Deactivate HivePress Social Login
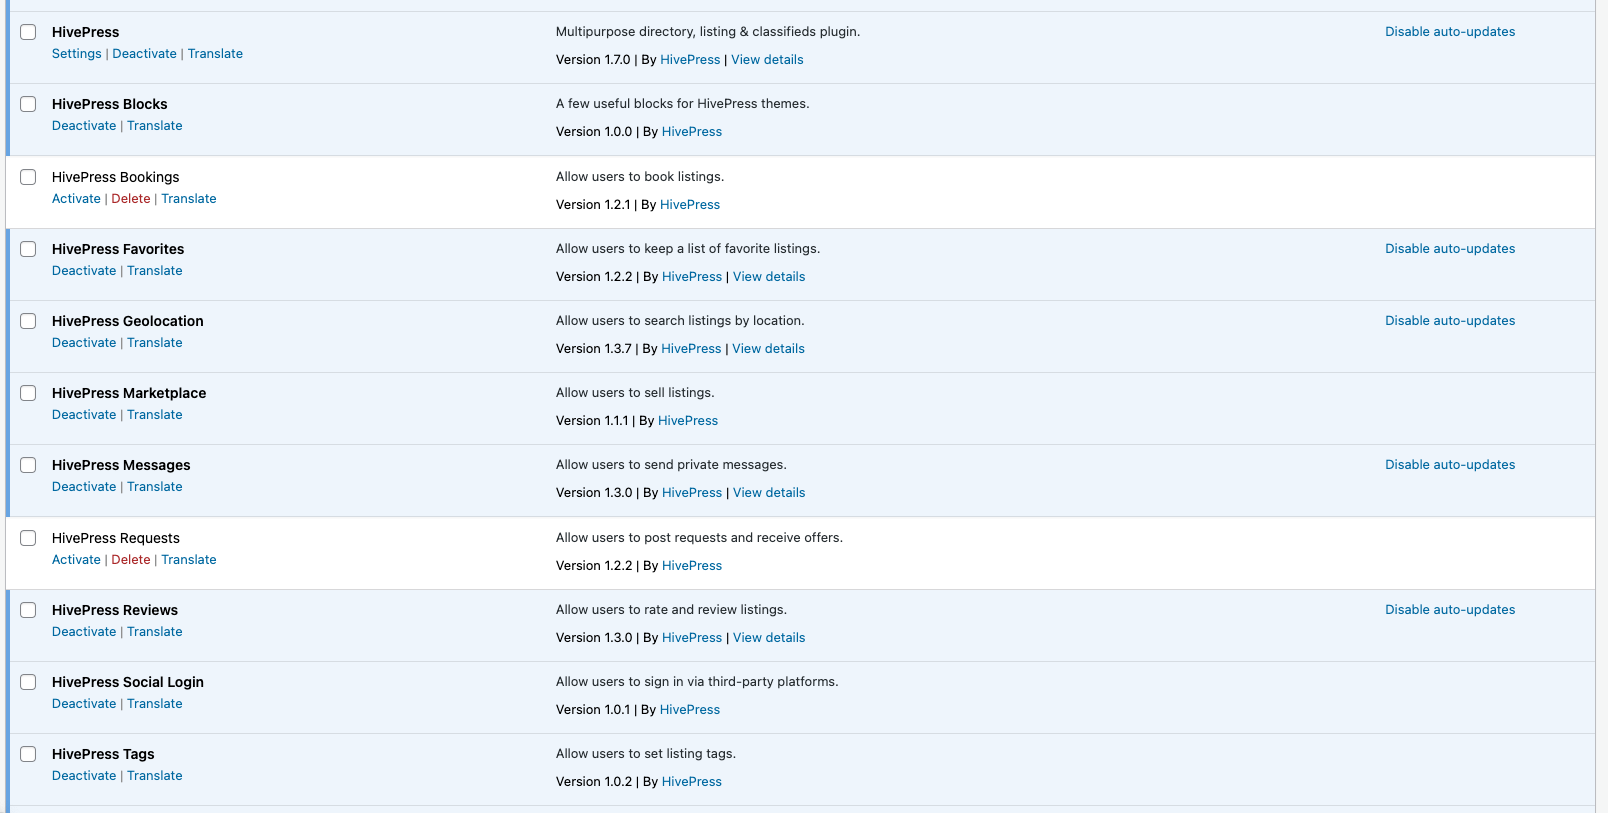Screen dimensions: 1608x813 pos(84,704)
